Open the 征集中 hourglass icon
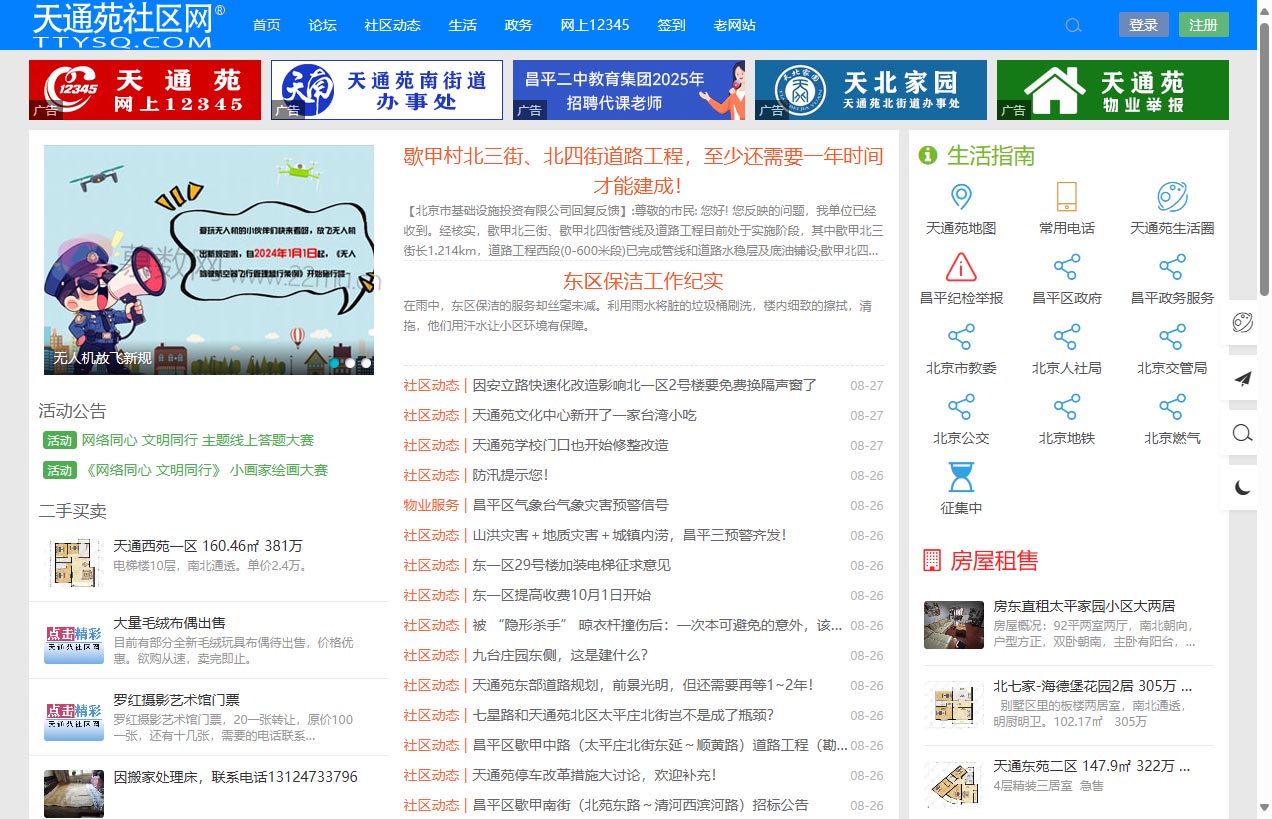 (961, 479)
